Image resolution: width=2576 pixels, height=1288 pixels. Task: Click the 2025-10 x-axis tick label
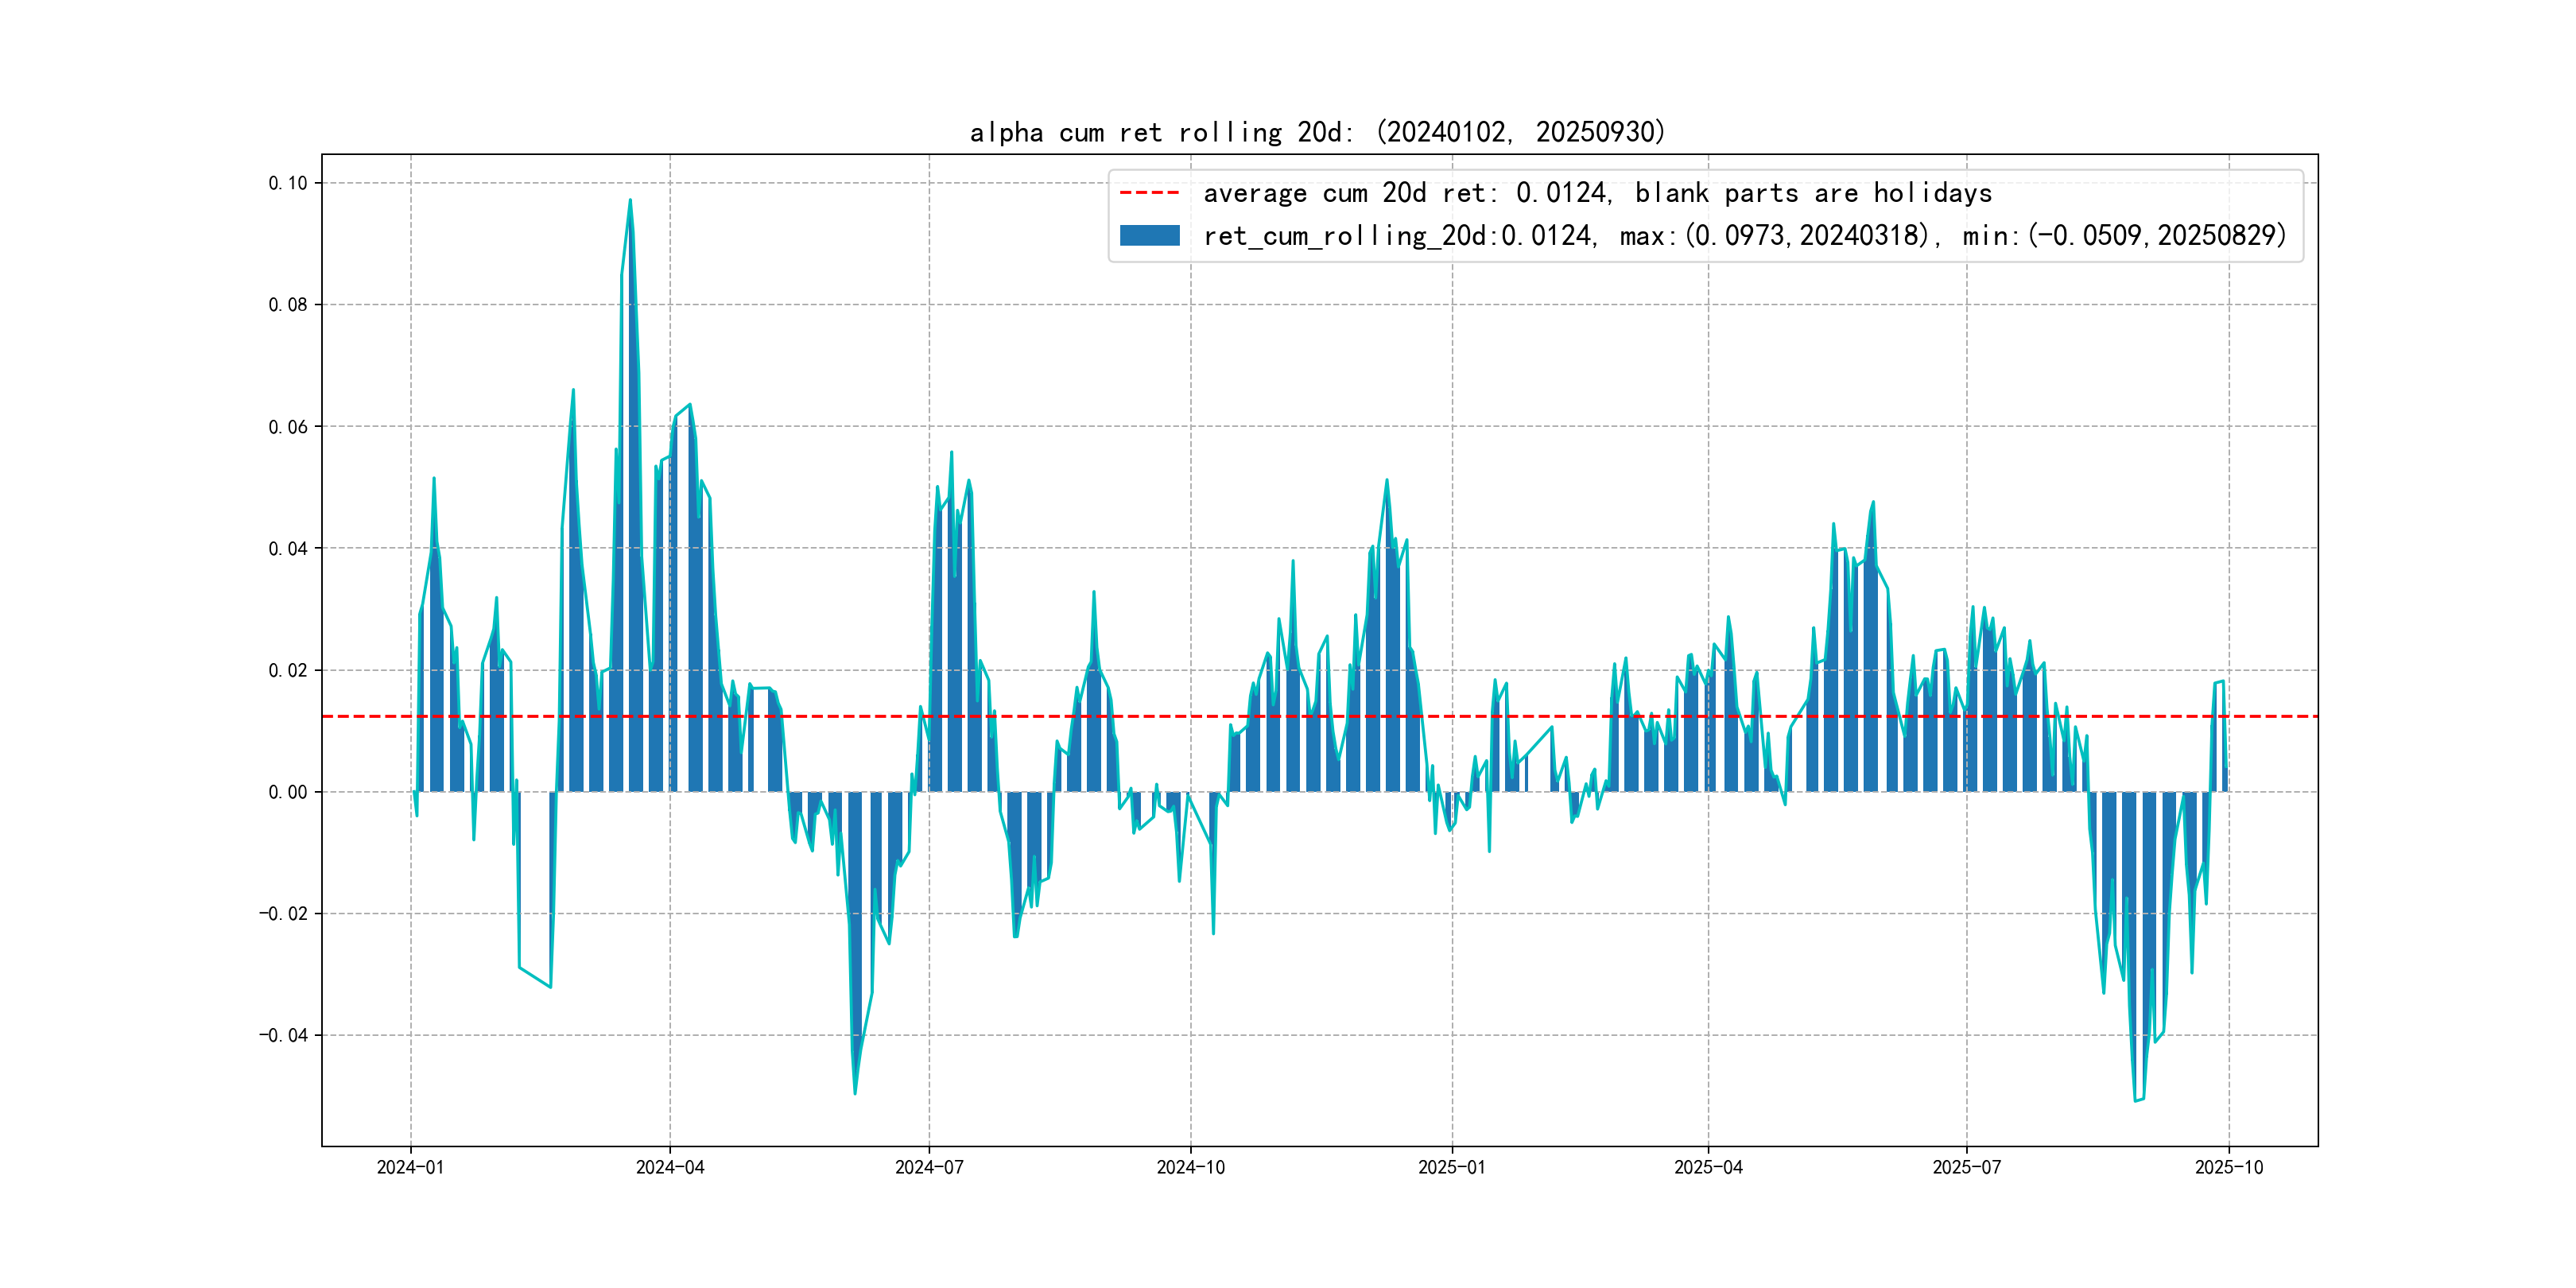(2228, 1167)
